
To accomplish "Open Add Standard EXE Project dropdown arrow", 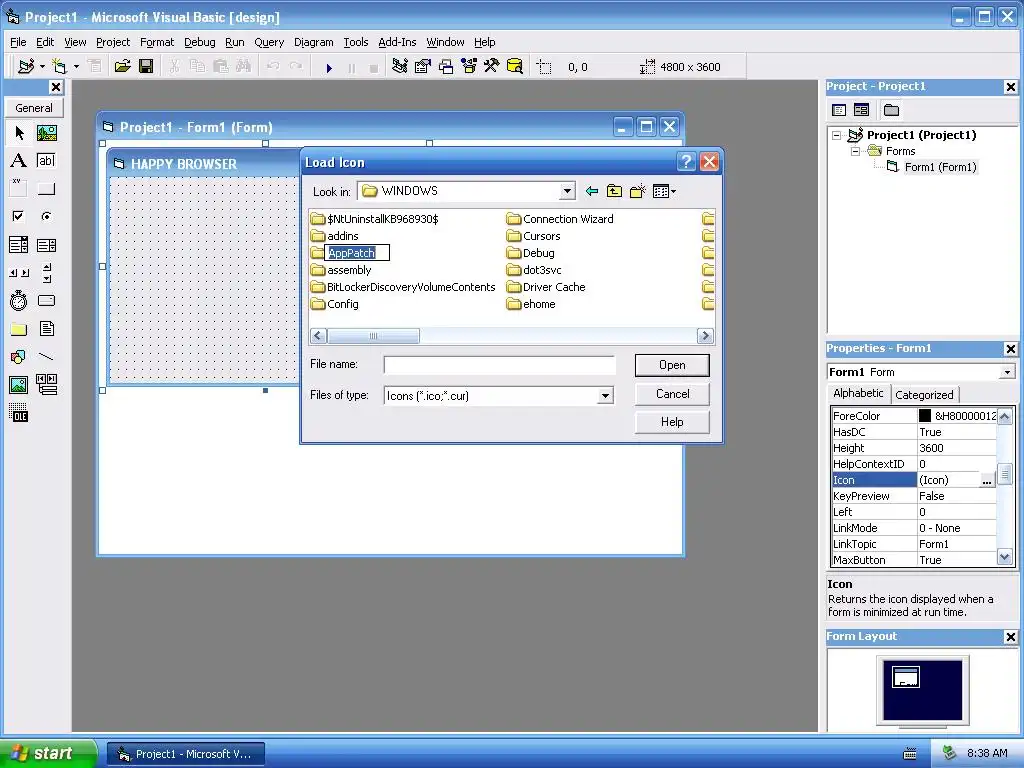I will (x=42, y=67).
